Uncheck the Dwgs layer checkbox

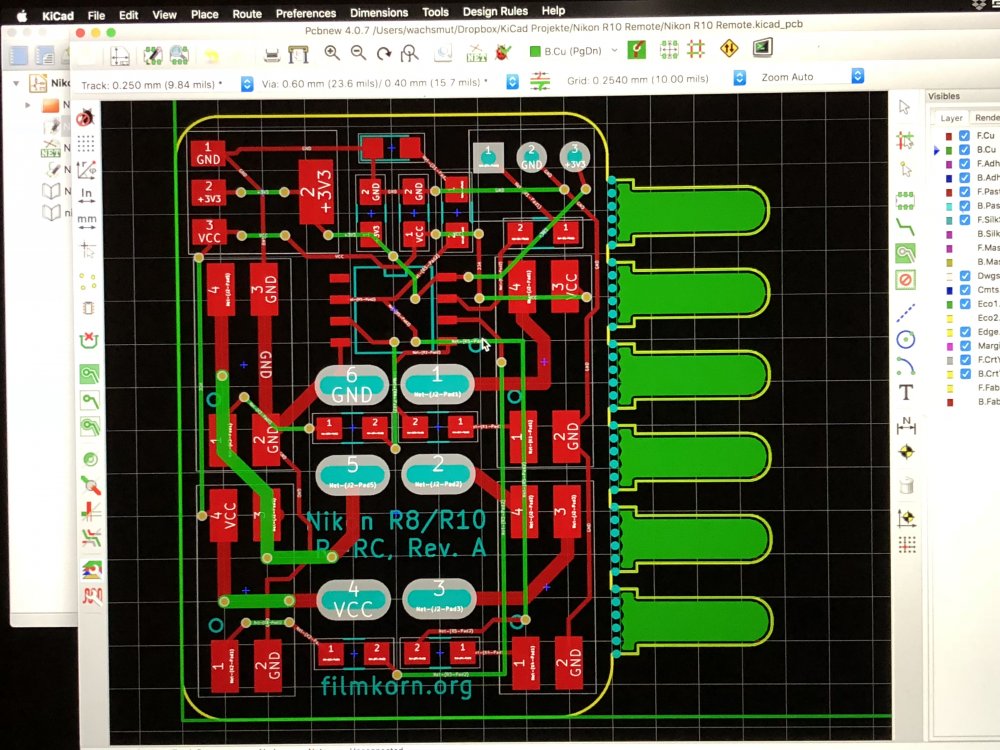964,276
